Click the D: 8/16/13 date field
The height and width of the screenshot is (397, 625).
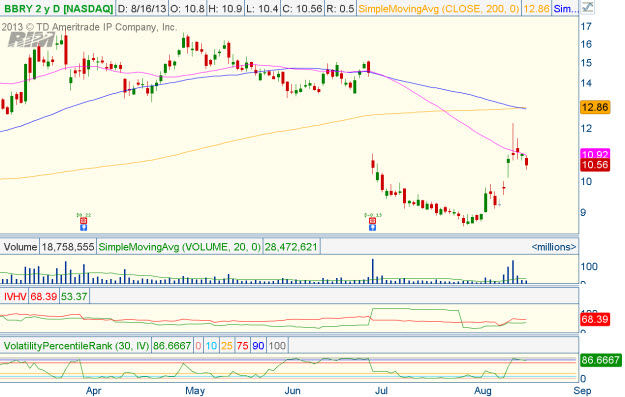[142, 8]
